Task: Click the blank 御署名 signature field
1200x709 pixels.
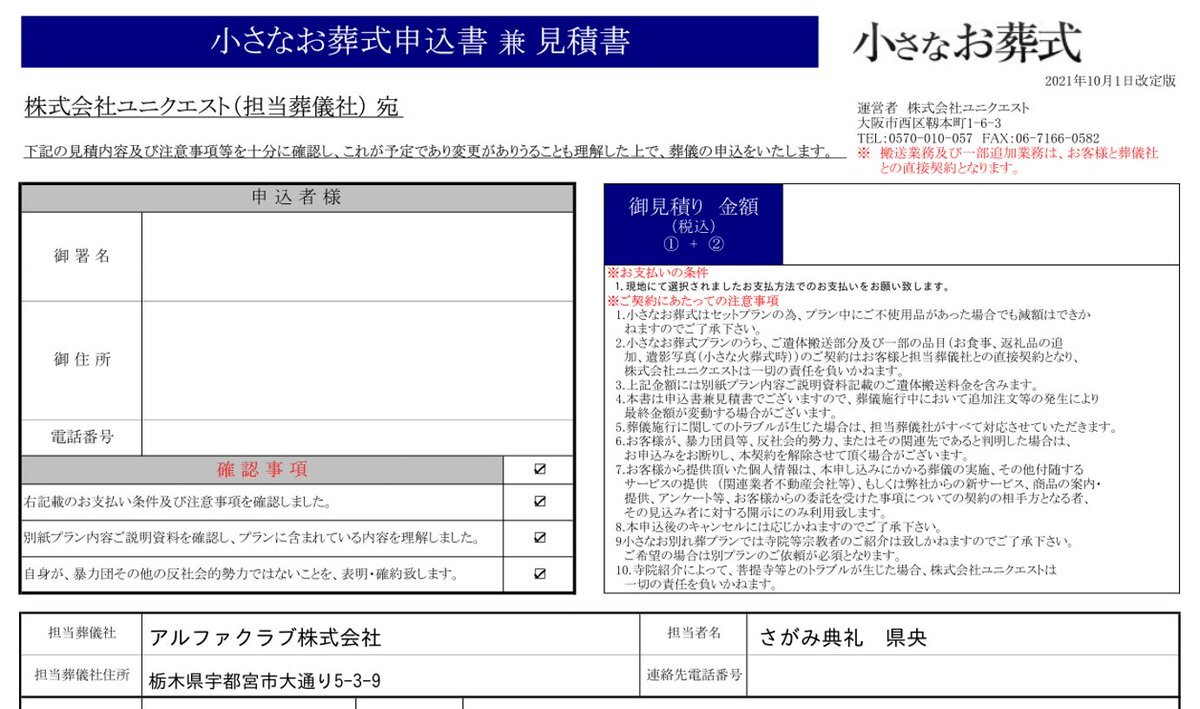Action: click(x=358, y=257)
